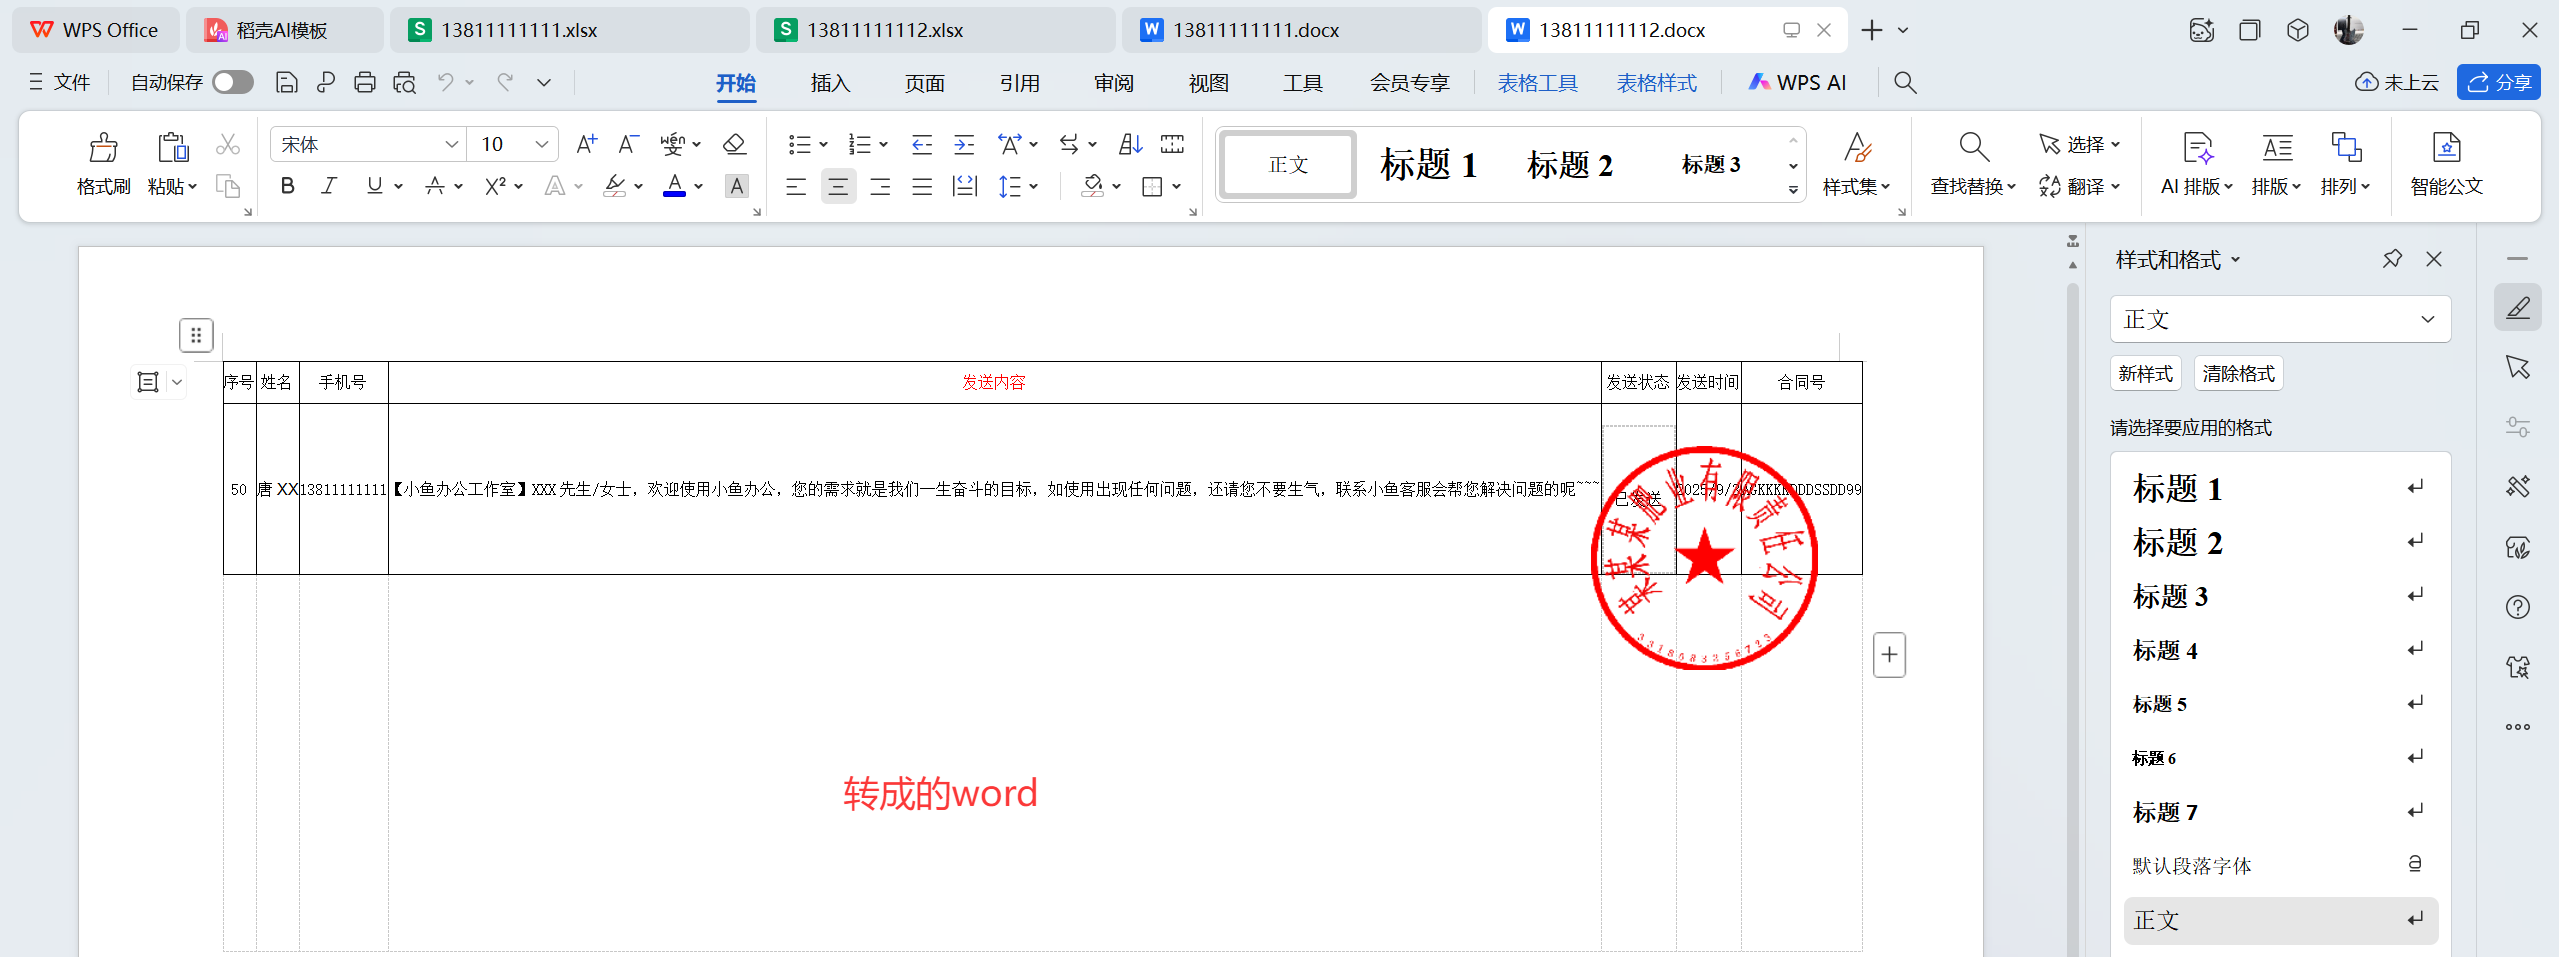This screenshot has height=957, width=2559.
Task: Click the increase font size icon
Action: pyautogui.click(x=587, y=145)
